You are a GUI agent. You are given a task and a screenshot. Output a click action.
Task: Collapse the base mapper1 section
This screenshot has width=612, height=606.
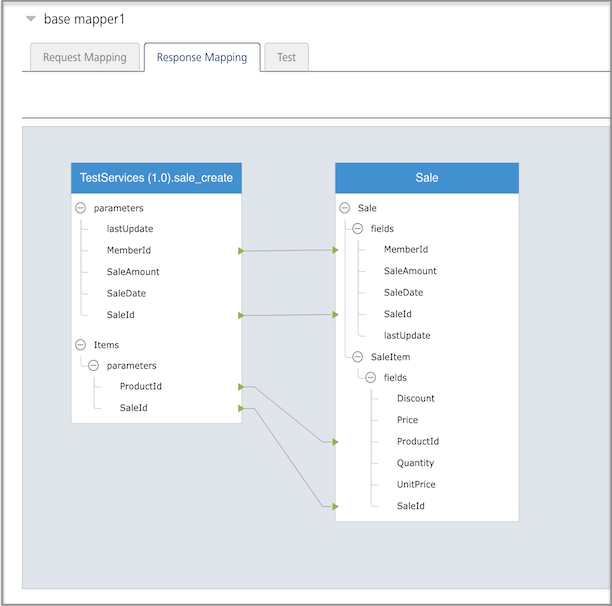click(31, 19)
